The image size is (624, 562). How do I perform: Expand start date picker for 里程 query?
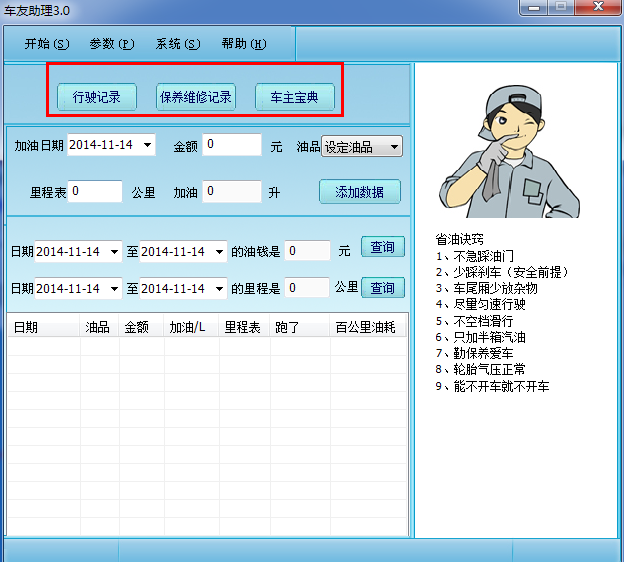coord(114,289)
